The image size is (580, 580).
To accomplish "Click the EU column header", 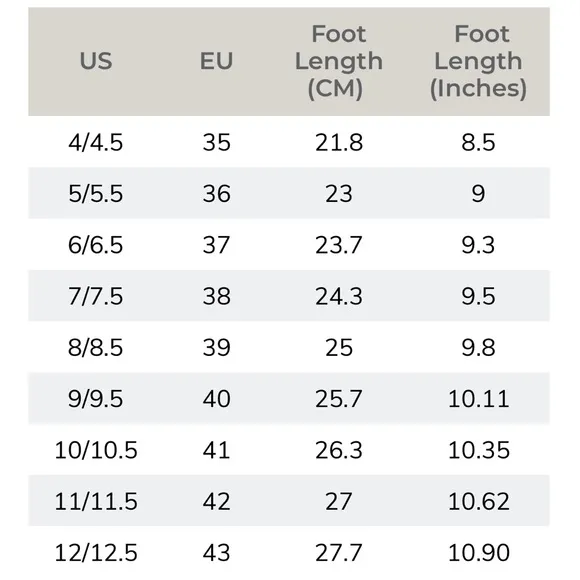I will (x=216, y=61).
